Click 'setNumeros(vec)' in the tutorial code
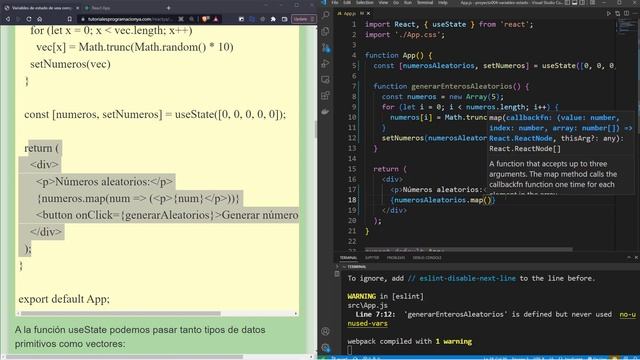The width and height of the screenshot is (640, 360). point(70,64)
